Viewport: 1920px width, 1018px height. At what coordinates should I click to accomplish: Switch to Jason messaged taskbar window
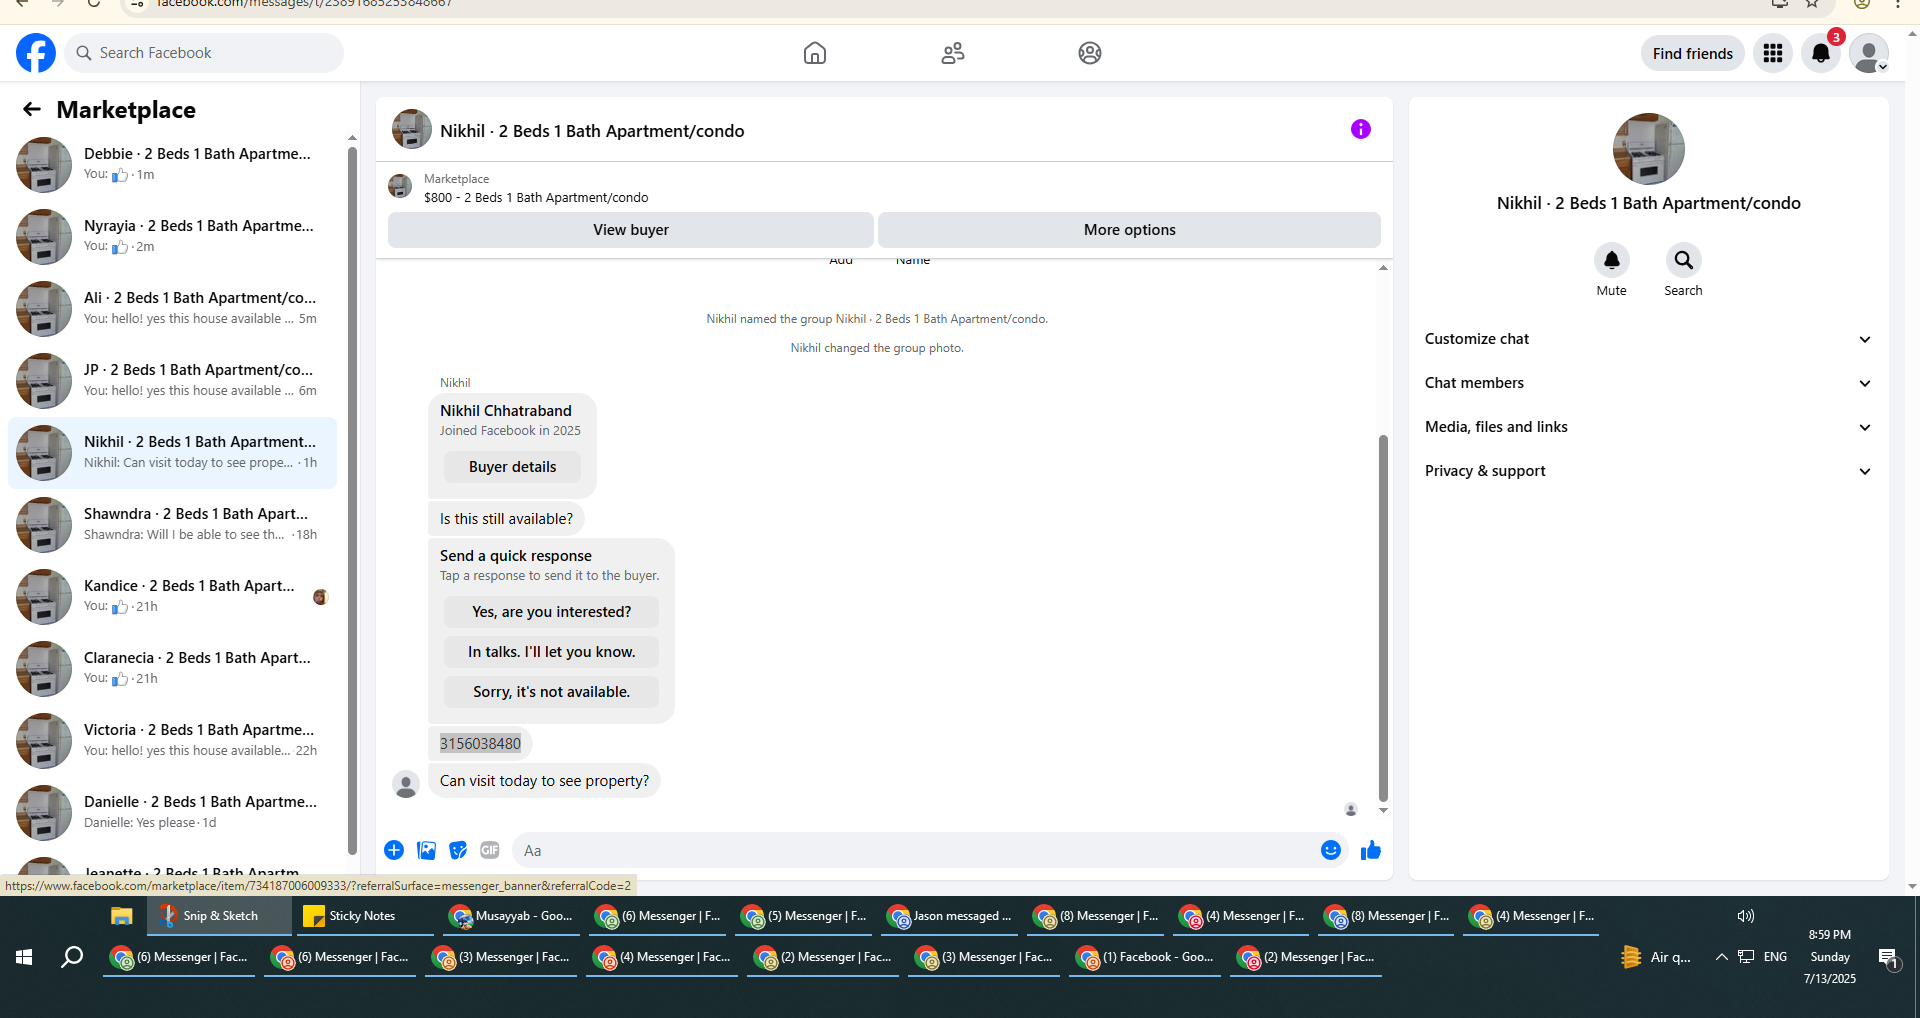pyautogui.click(x=951, y=916)
